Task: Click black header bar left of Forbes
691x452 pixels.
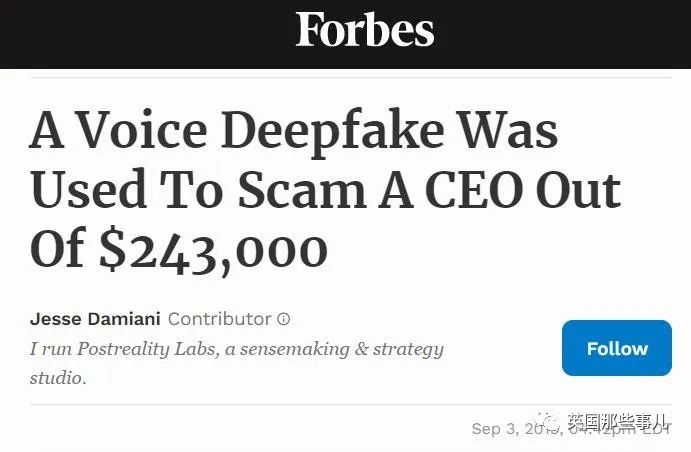Action: coord(145,33)
